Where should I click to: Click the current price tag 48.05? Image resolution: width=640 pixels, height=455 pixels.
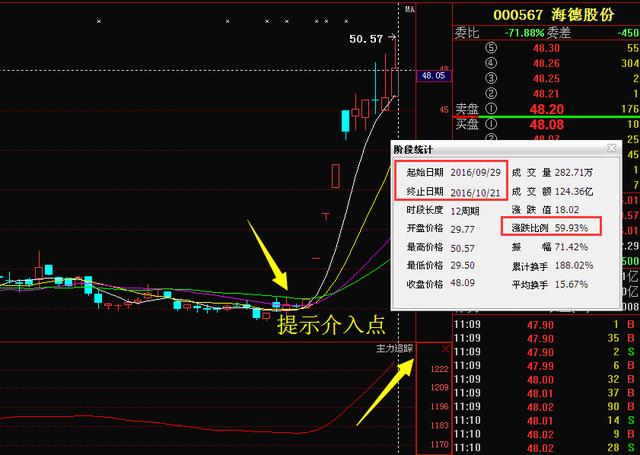pyautogui.click(x=433, y=76)
